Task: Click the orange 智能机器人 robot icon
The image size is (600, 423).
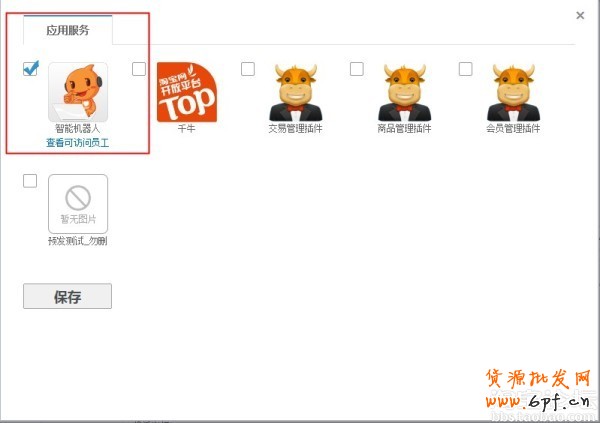Action: coord(78,92)
